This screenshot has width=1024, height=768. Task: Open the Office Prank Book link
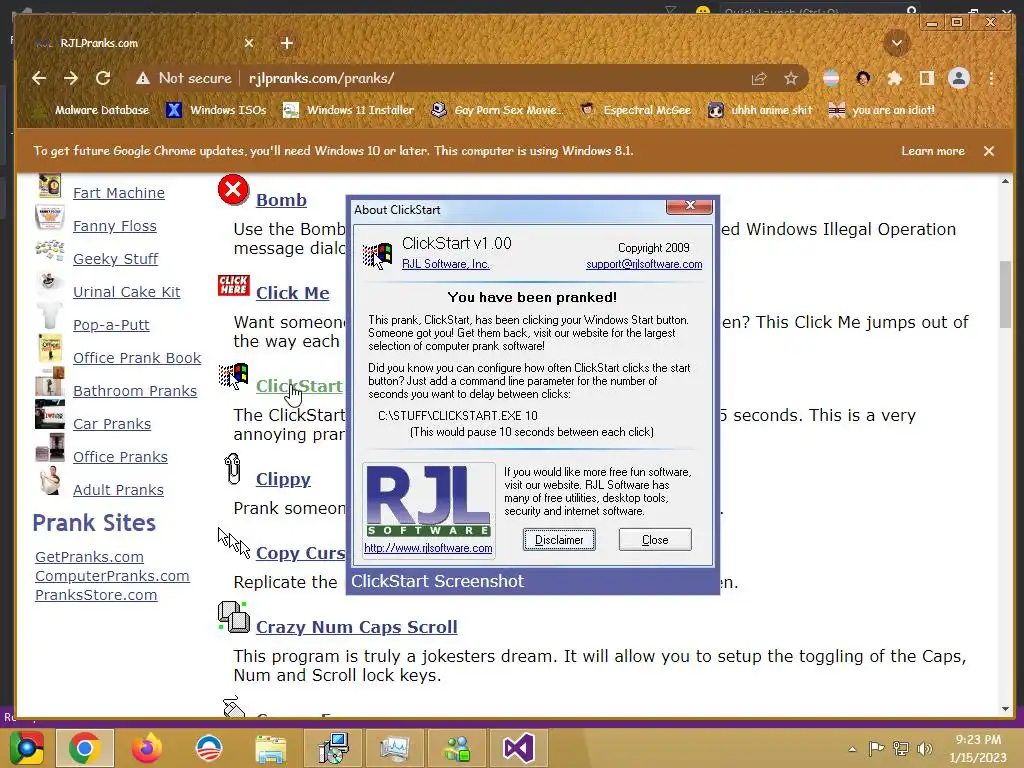137,358
